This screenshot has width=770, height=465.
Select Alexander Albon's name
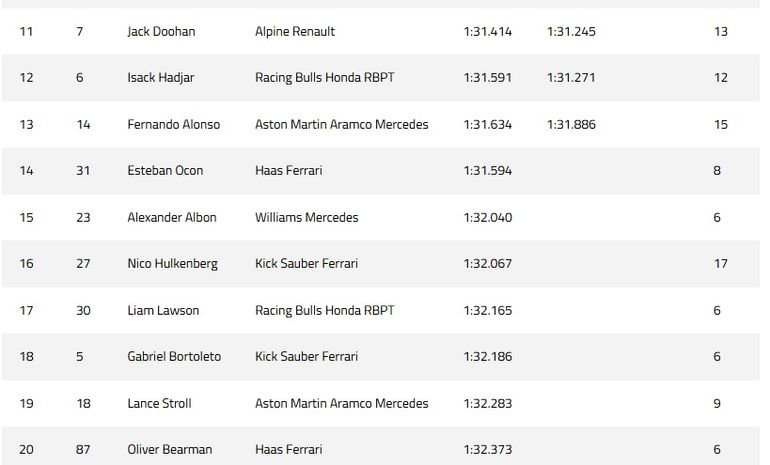point(171,217)
